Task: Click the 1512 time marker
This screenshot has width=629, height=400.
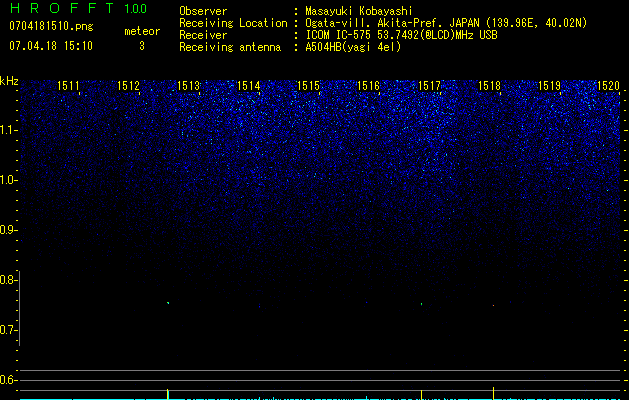Action: pos(128,85)
